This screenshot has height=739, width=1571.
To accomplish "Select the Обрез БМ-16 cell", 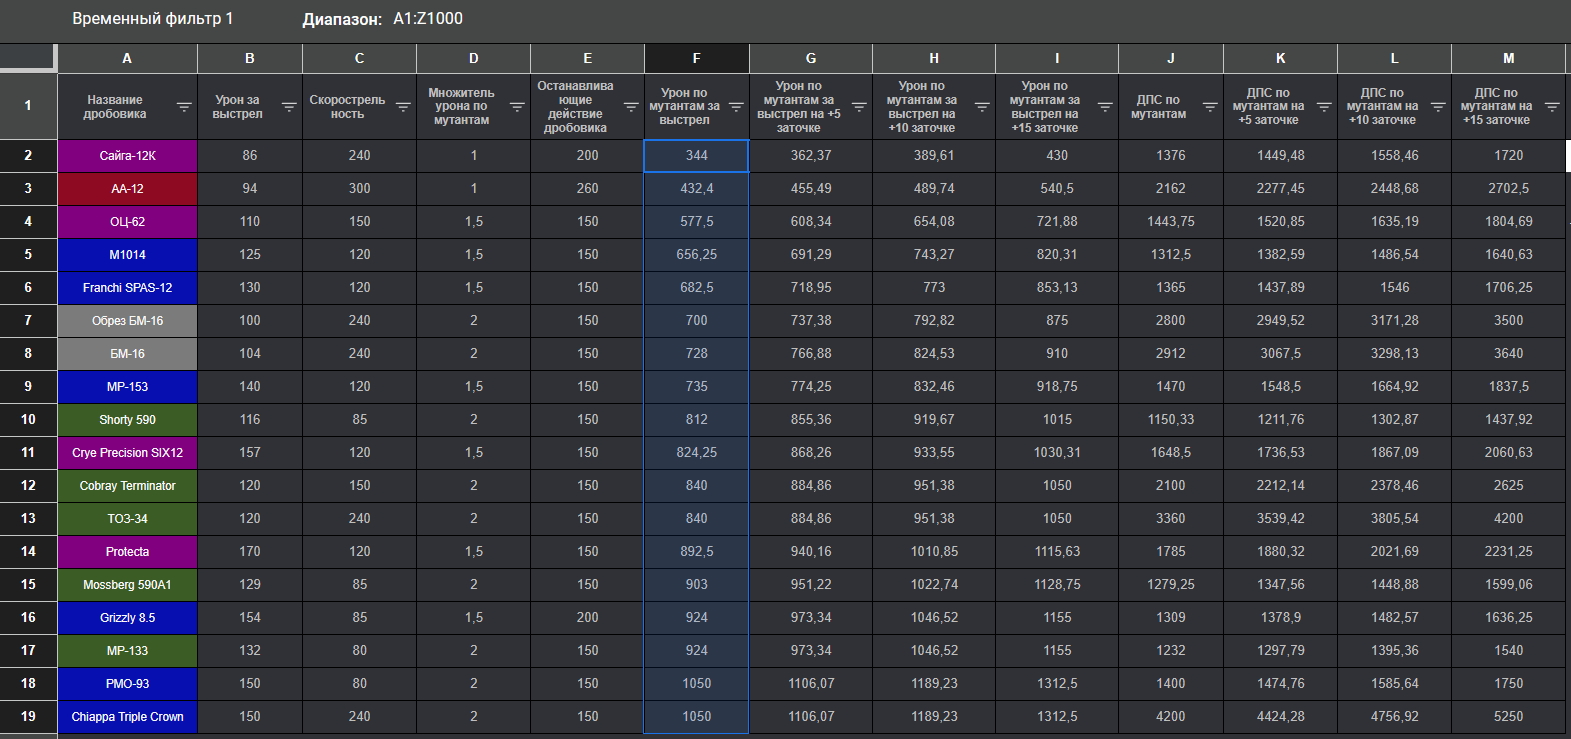I will tap(127, 320).
